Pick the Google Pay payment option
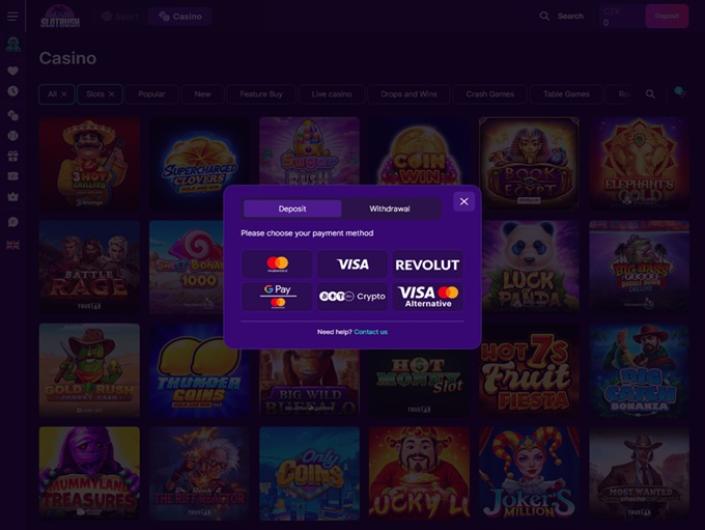Screen dimensions: 705x530 point(277,296)
